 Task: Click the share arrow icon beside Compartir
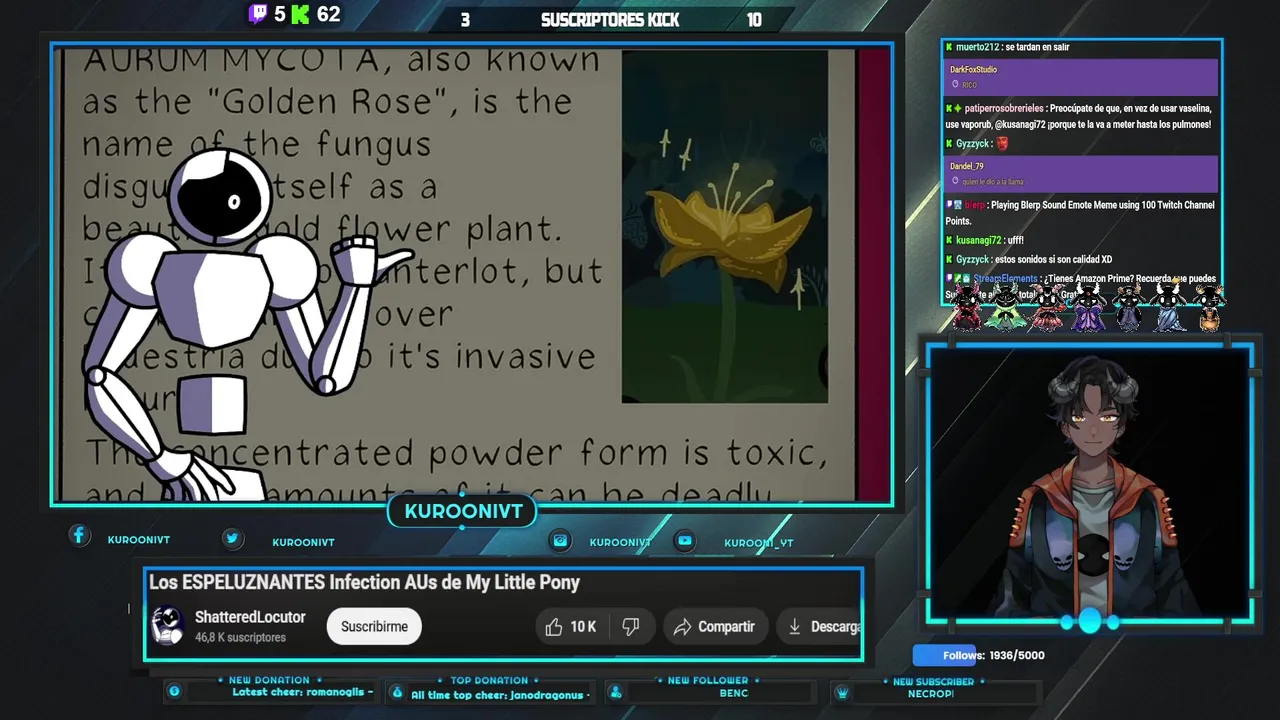682,627
